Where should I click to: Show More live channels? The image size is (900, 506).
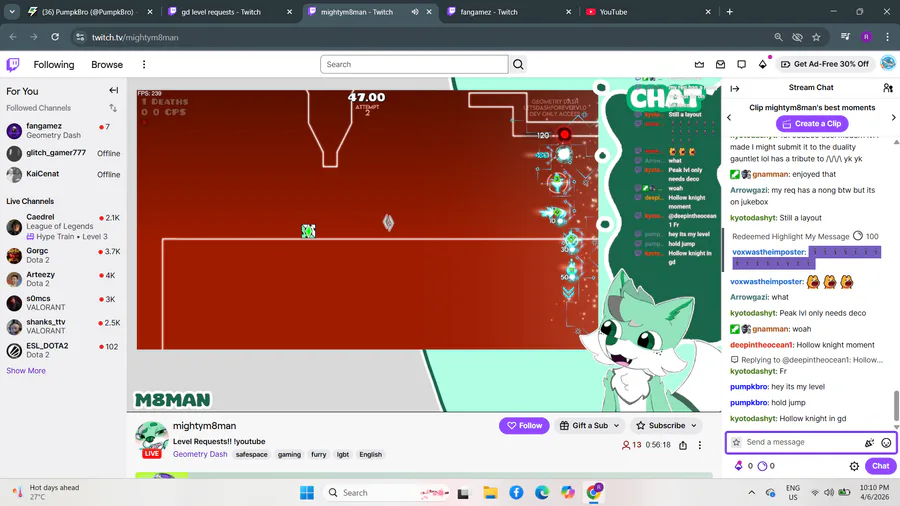tap(26, 371)
